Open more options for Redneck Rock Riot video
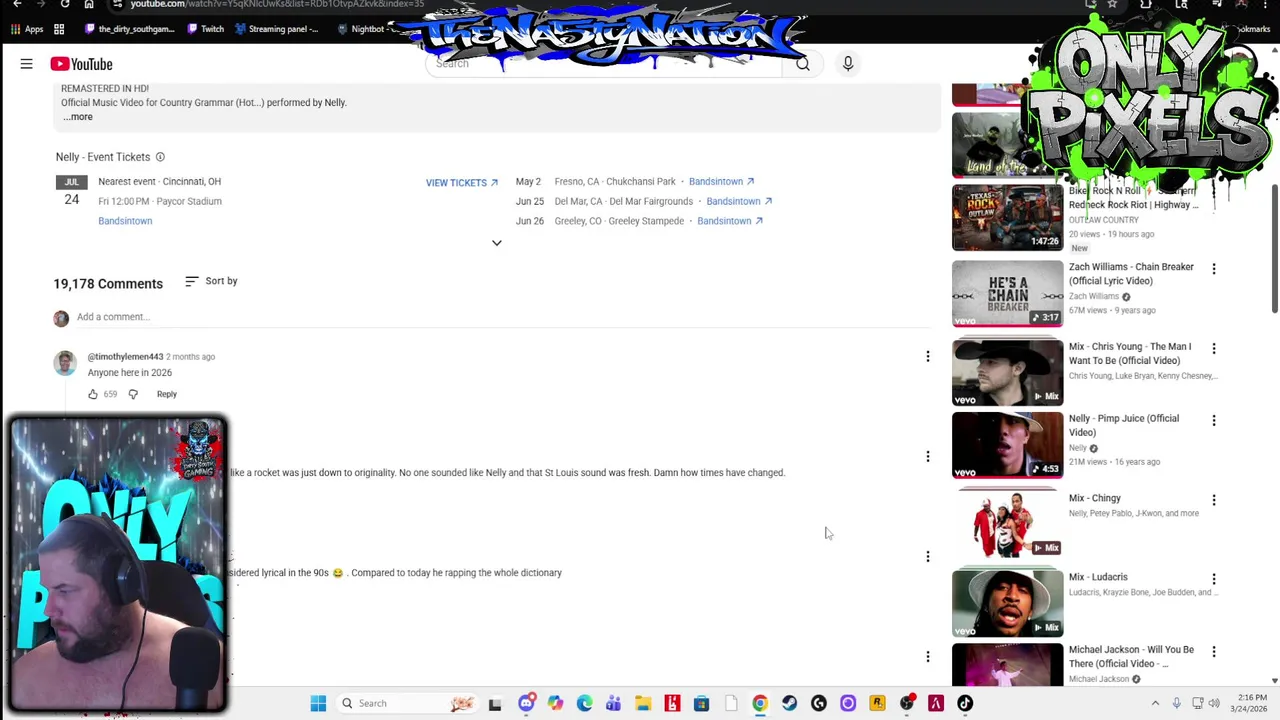This screenshot has height=720, width=1280. click(1214, 193)
